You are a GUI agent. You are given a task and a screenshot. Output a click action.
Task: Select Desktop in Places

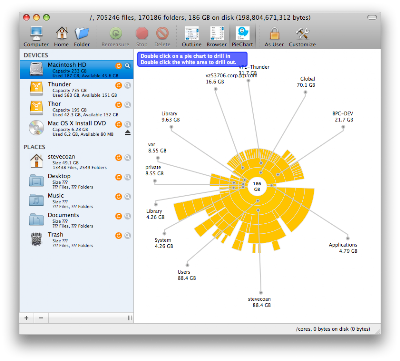tap(76, 181)
